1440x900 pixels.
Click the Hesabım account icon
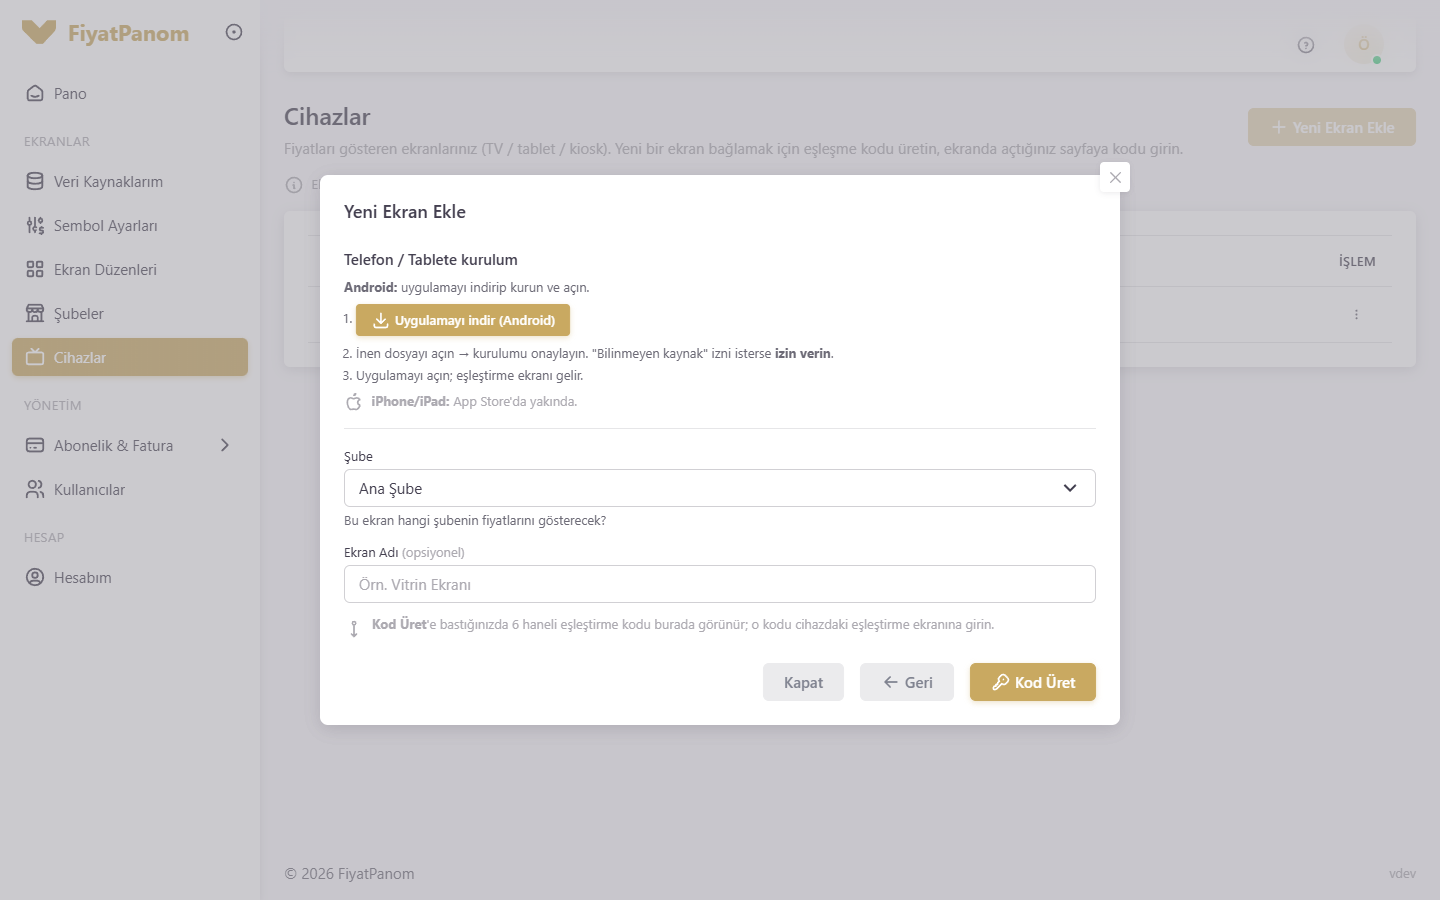(35, 577)
